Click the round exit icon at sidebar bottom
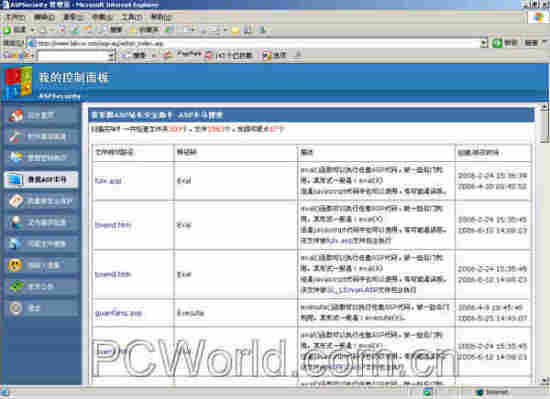This screenshot has width=550, height=399. 15,308
